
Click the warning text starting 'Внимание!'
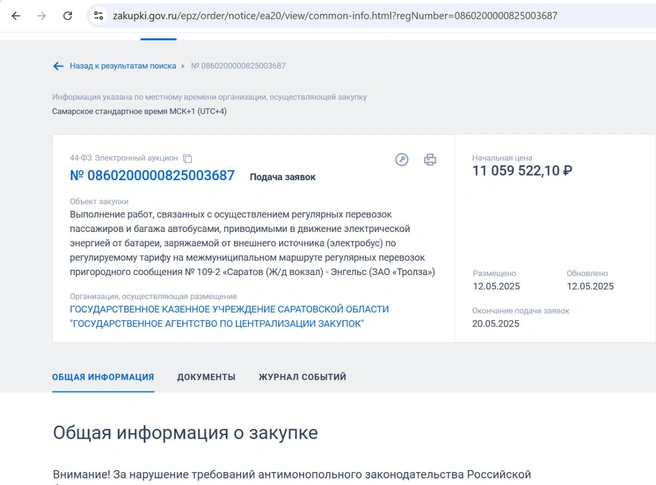[x=292, y=475]
